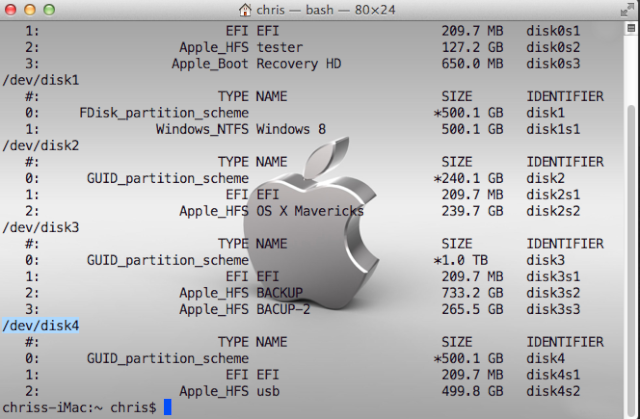This screenshot has width=640, height=419.
Task: Click the '239.7 GB' size value
Action: pyautogui.click(x=472, y=211)
